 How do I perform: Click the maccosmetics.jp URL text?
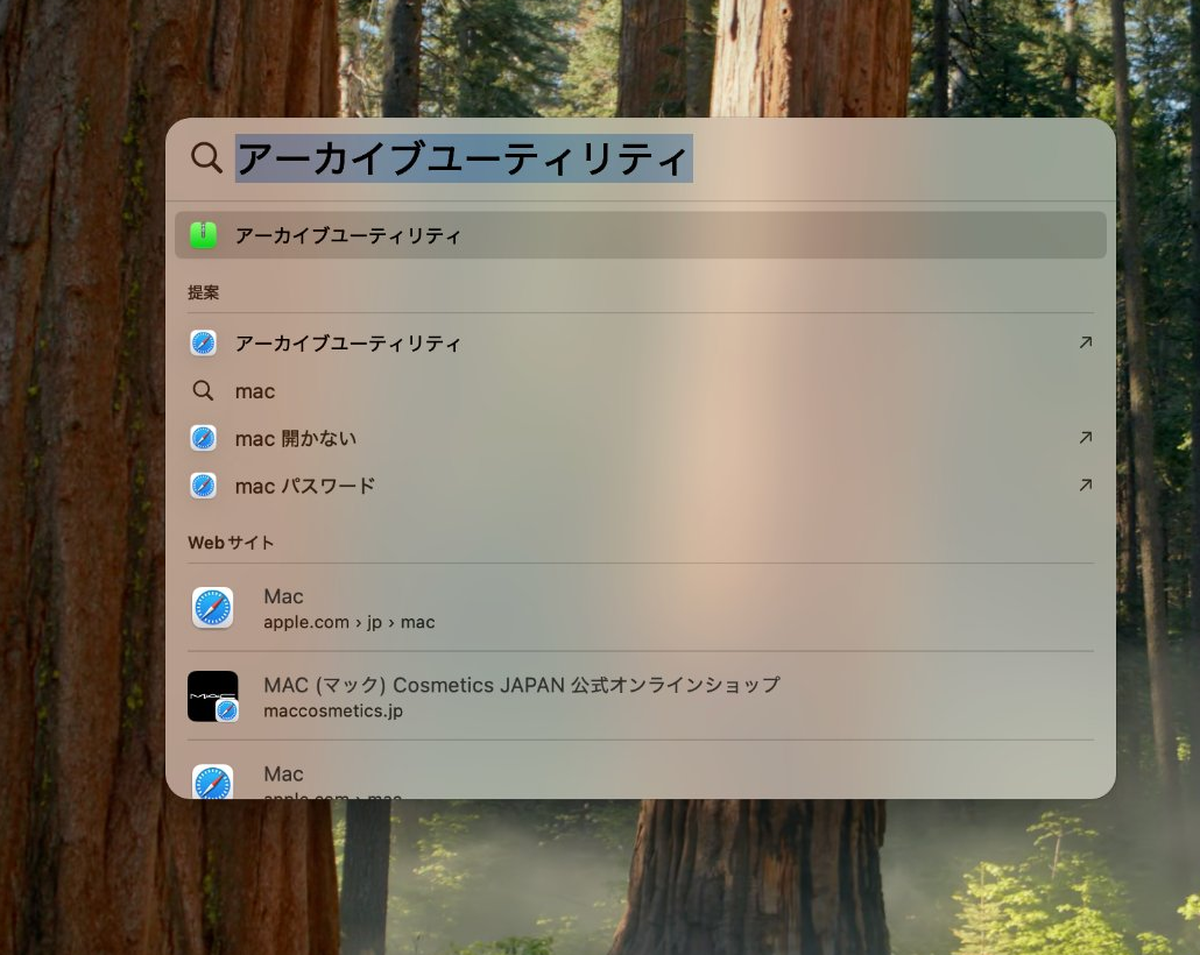[x=333, y=711]
